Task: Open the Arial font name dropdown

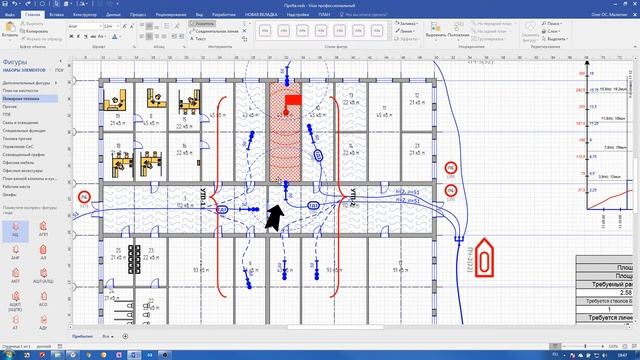Action: tap(100, 26)
